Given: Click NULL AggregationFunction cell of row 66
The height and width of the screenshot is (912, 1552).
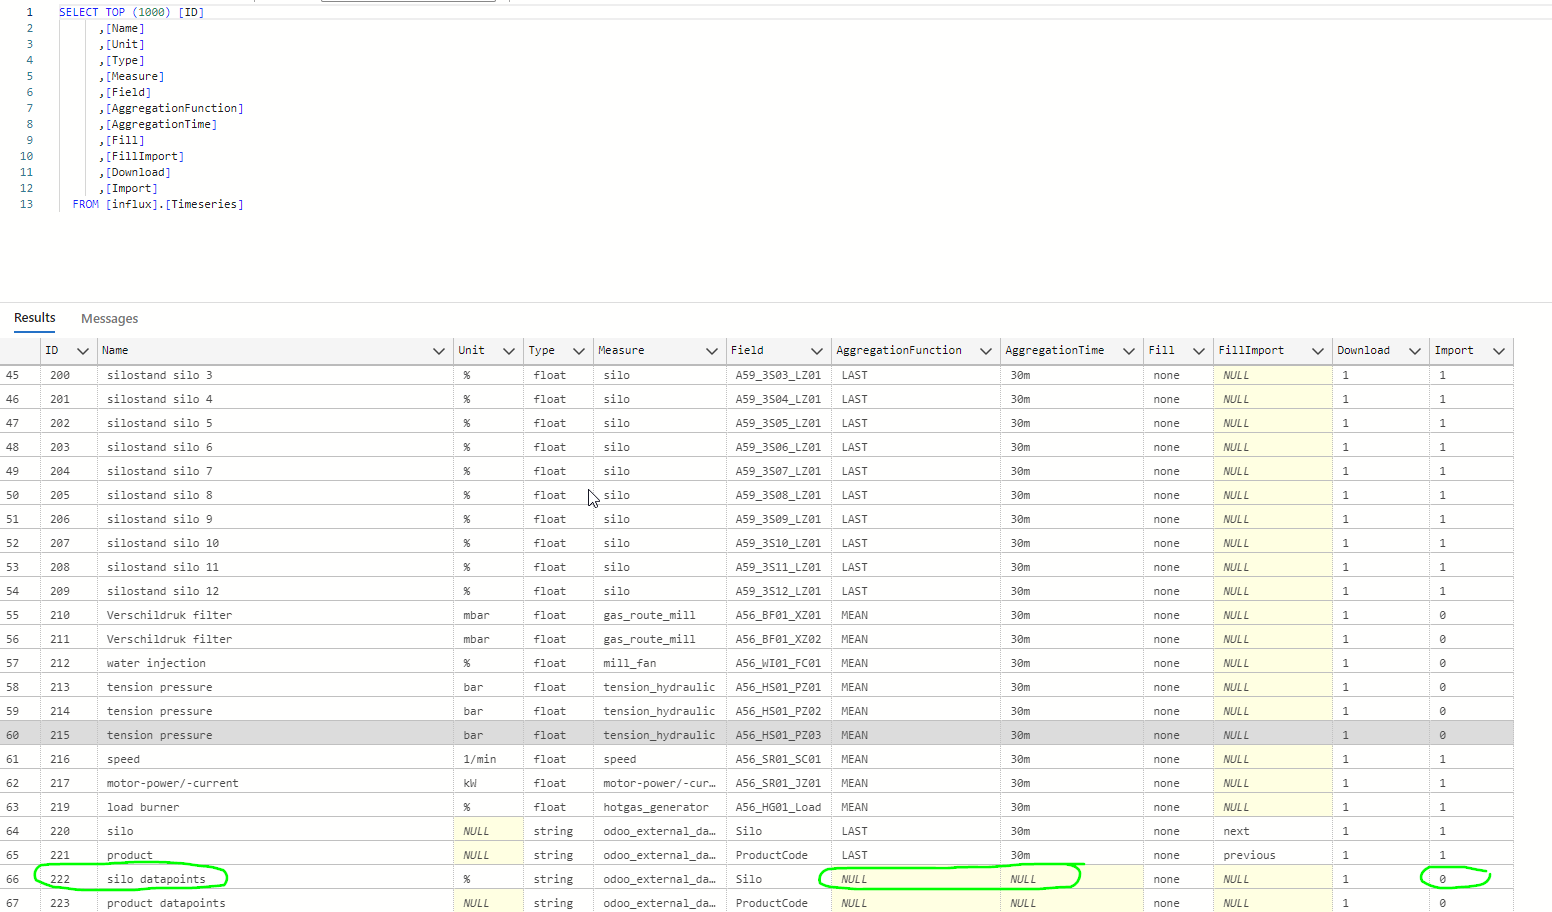Looking at the screenshot, I should pyautogui.click(x=916, y=879).
